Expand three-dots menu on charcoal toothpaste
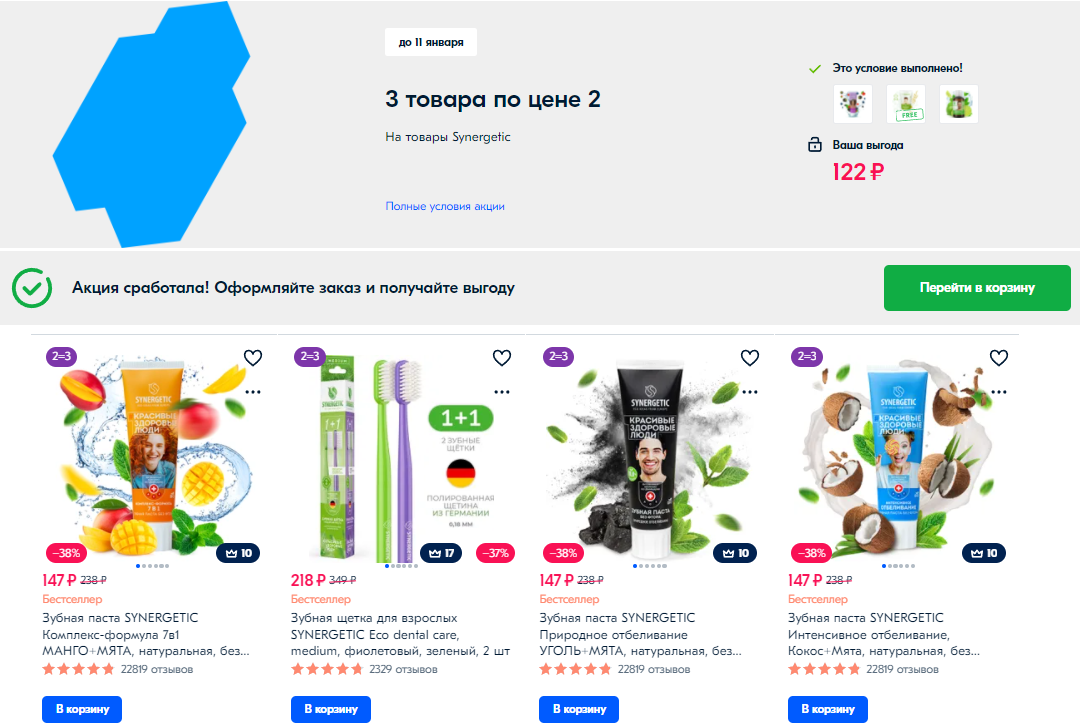Viewport: 1080px width, 725px height. click(x=749, y=392)
